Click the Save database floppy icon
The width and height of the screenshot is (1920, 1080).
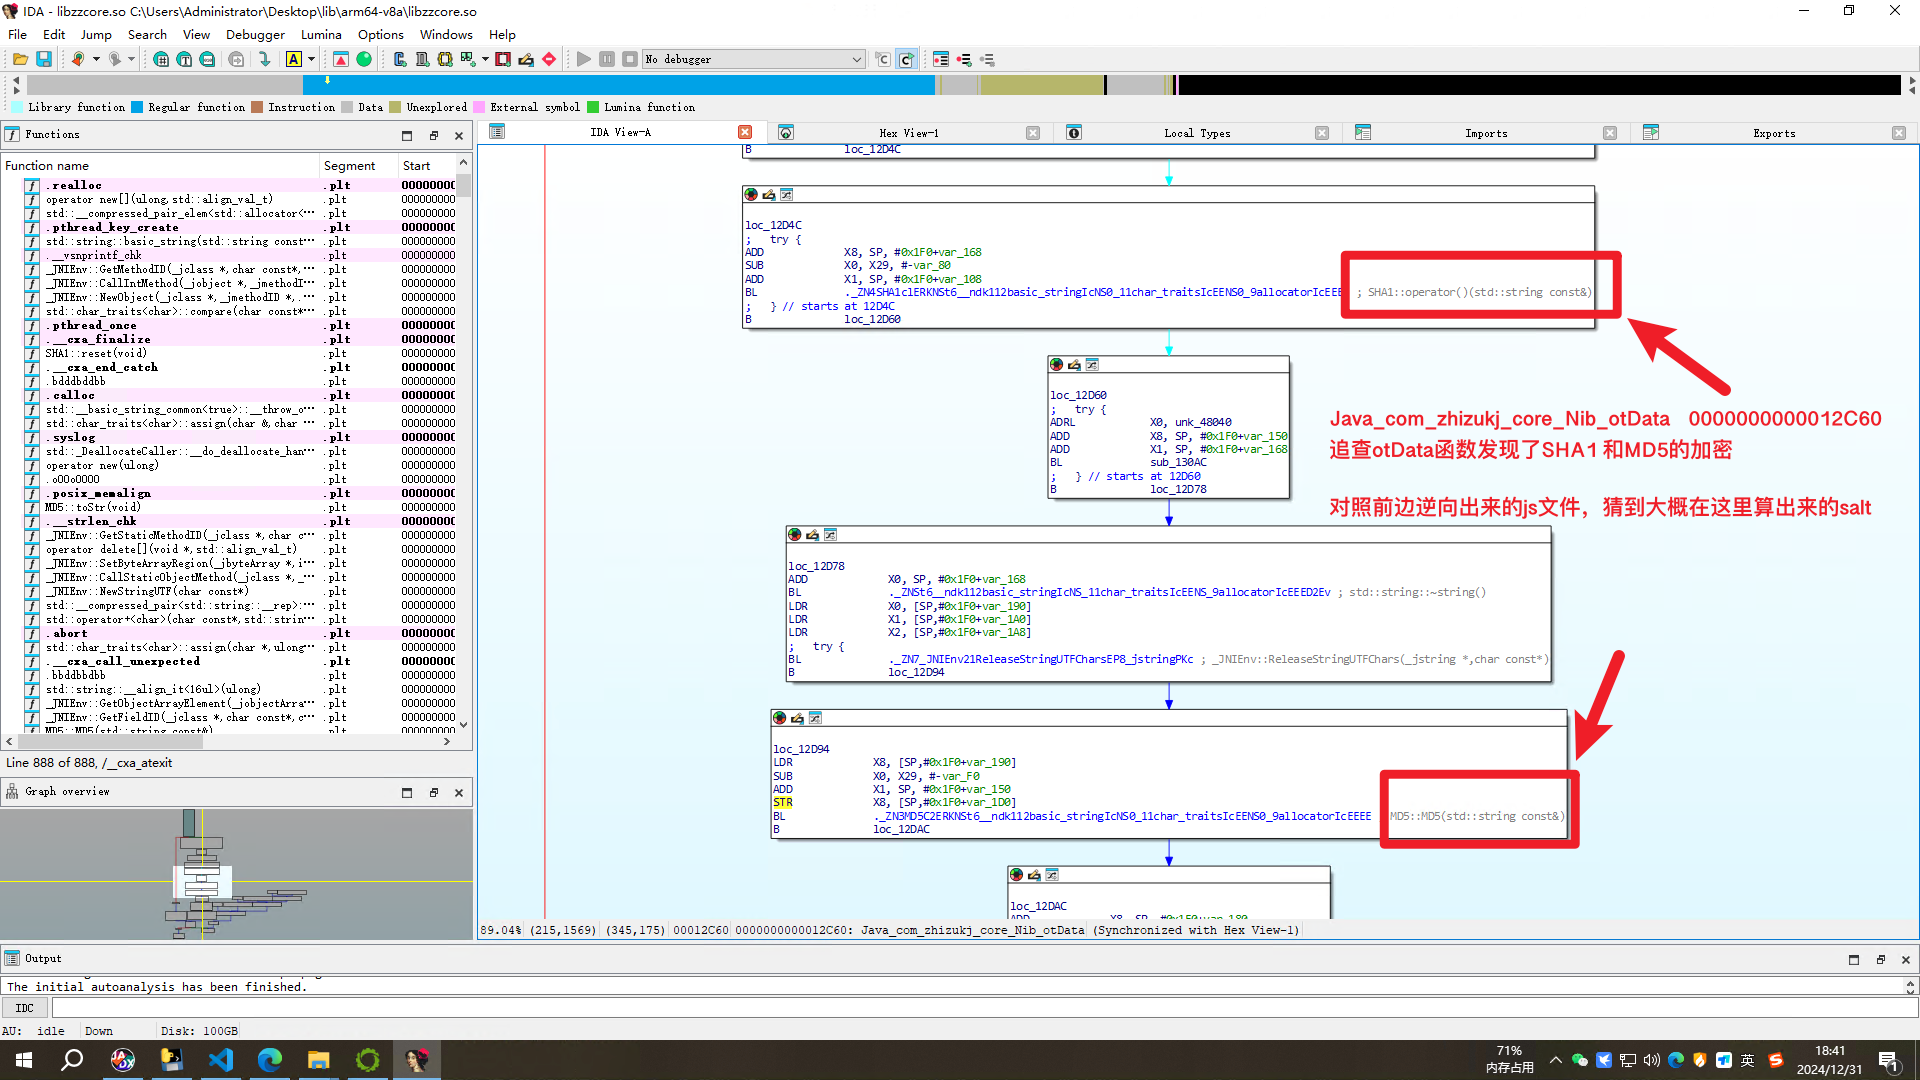click(44, 60)
